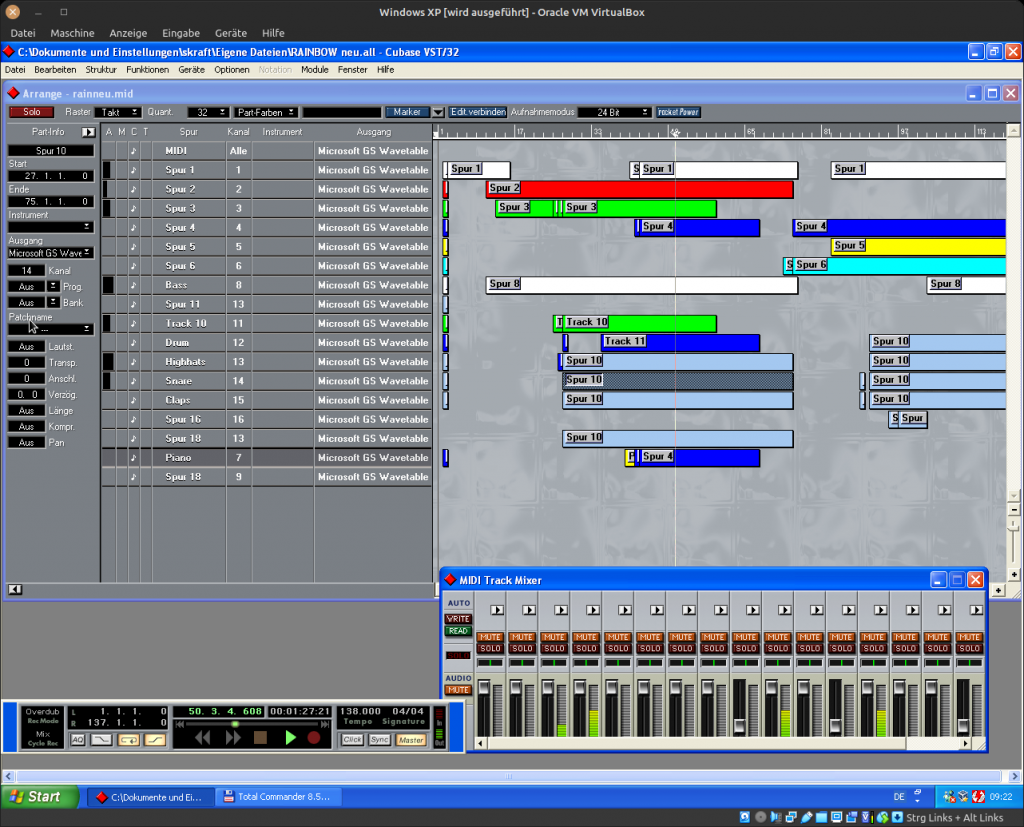Click the Edit.verbinden button
The width and height of the screenshot is (1024, 827).
pos(477,112)
